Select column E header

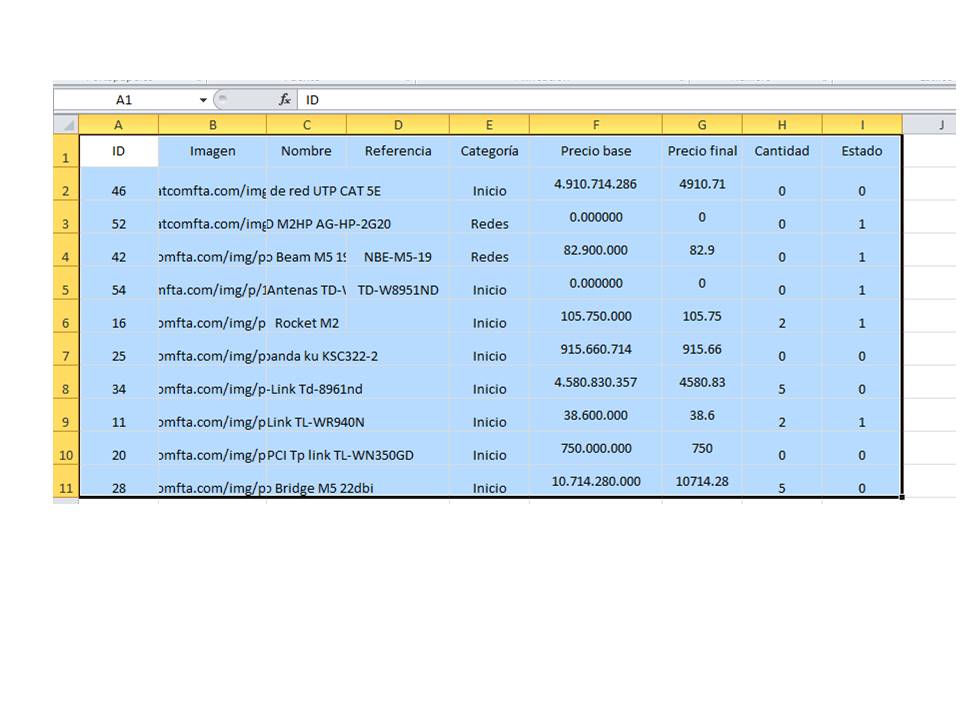pyautogui.click(x=489, y=125)
